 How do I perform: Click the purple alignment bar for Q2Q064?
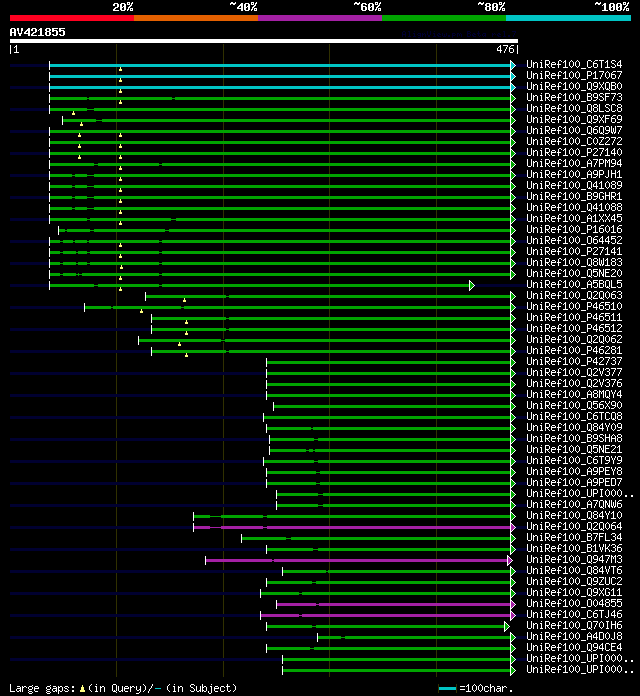pyautogui.click(x=352, y=527)
